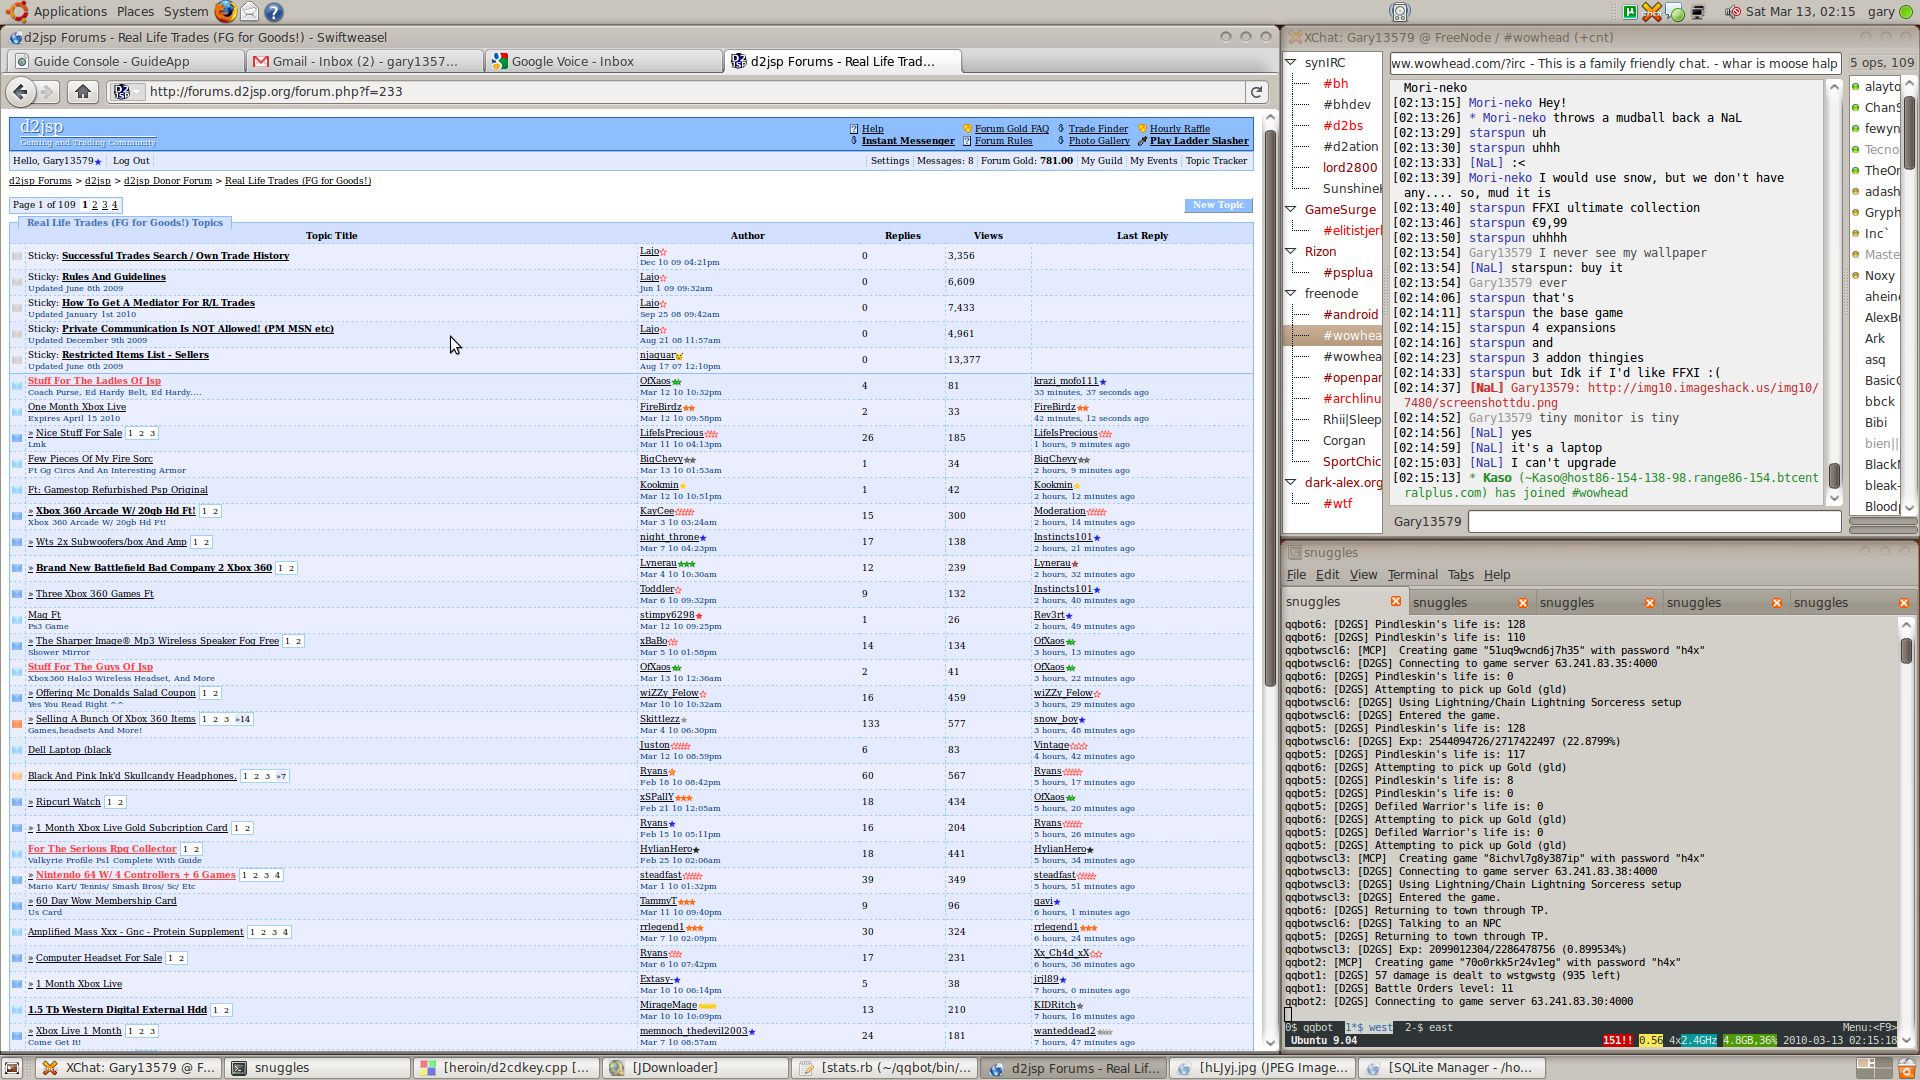Click the XChat message input field
This screenshot has height=1080, width=1920.
click(x=1654, y=522)
